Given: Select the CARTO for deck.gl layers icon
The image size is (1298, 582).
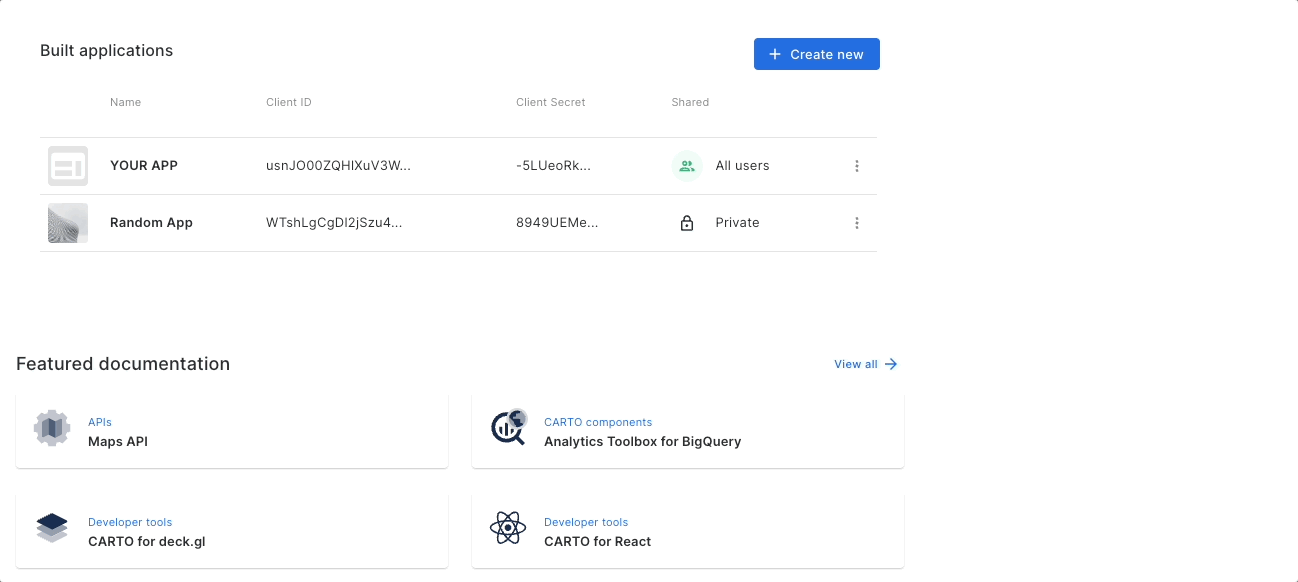Looking at the screenshot, I should coord(51,528).
